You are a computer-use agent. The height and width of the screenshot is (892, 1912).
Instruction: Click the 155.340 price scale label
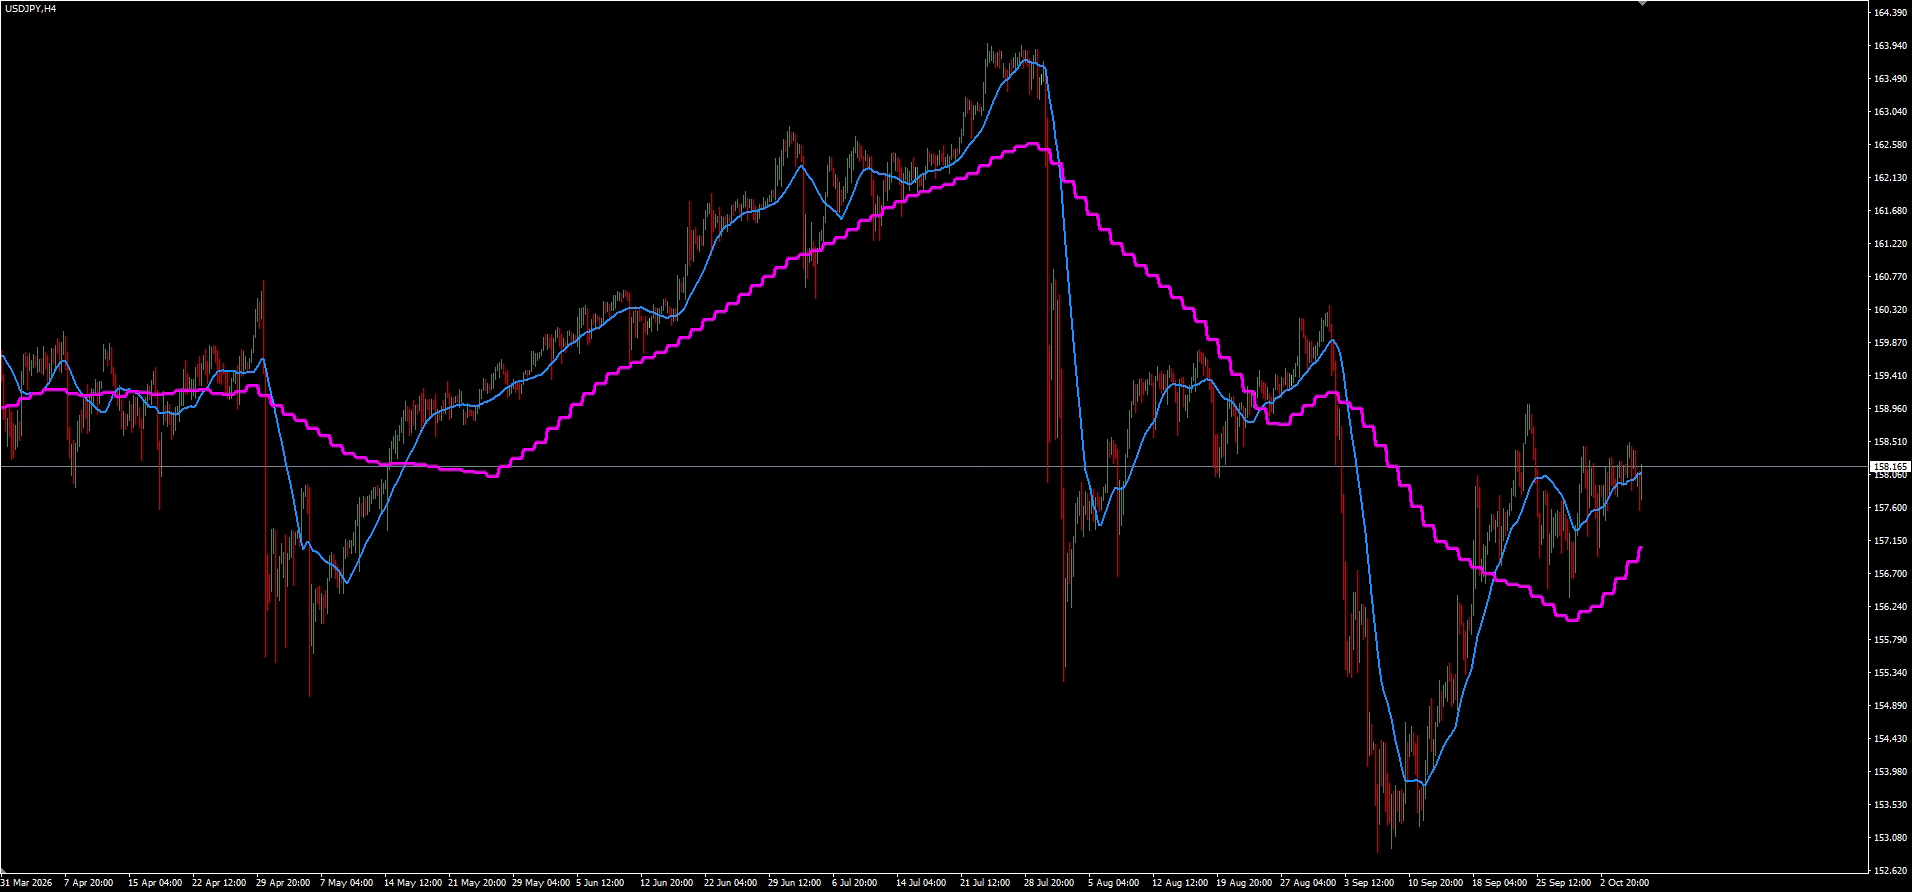click(1889, 672)
